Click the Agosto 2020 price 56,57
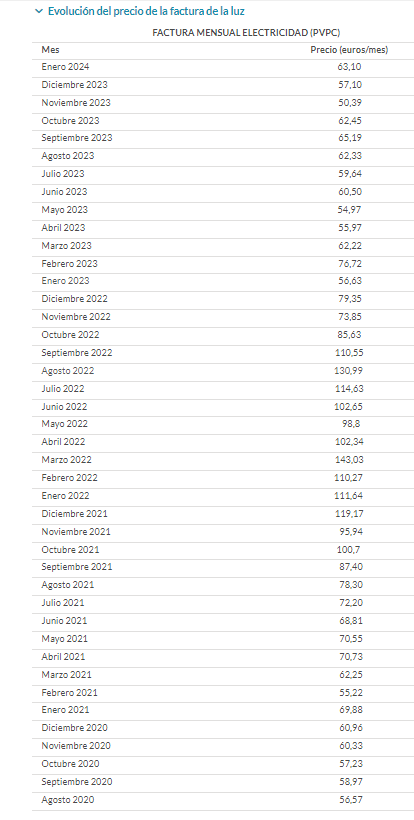The image size is (414, 820). (350, 800)
